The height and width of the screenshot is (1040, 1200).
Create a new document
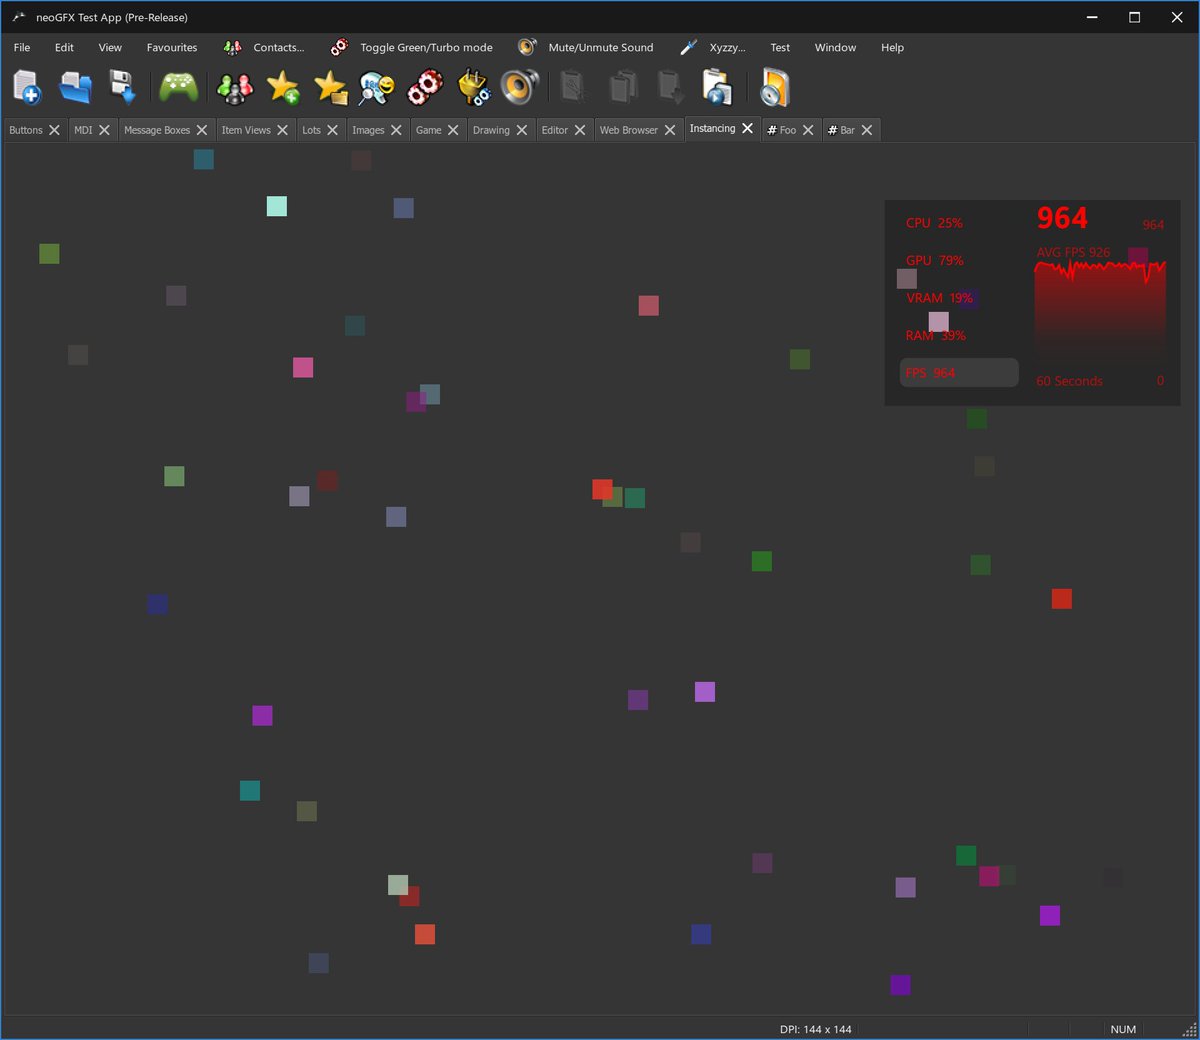[25, 86]
